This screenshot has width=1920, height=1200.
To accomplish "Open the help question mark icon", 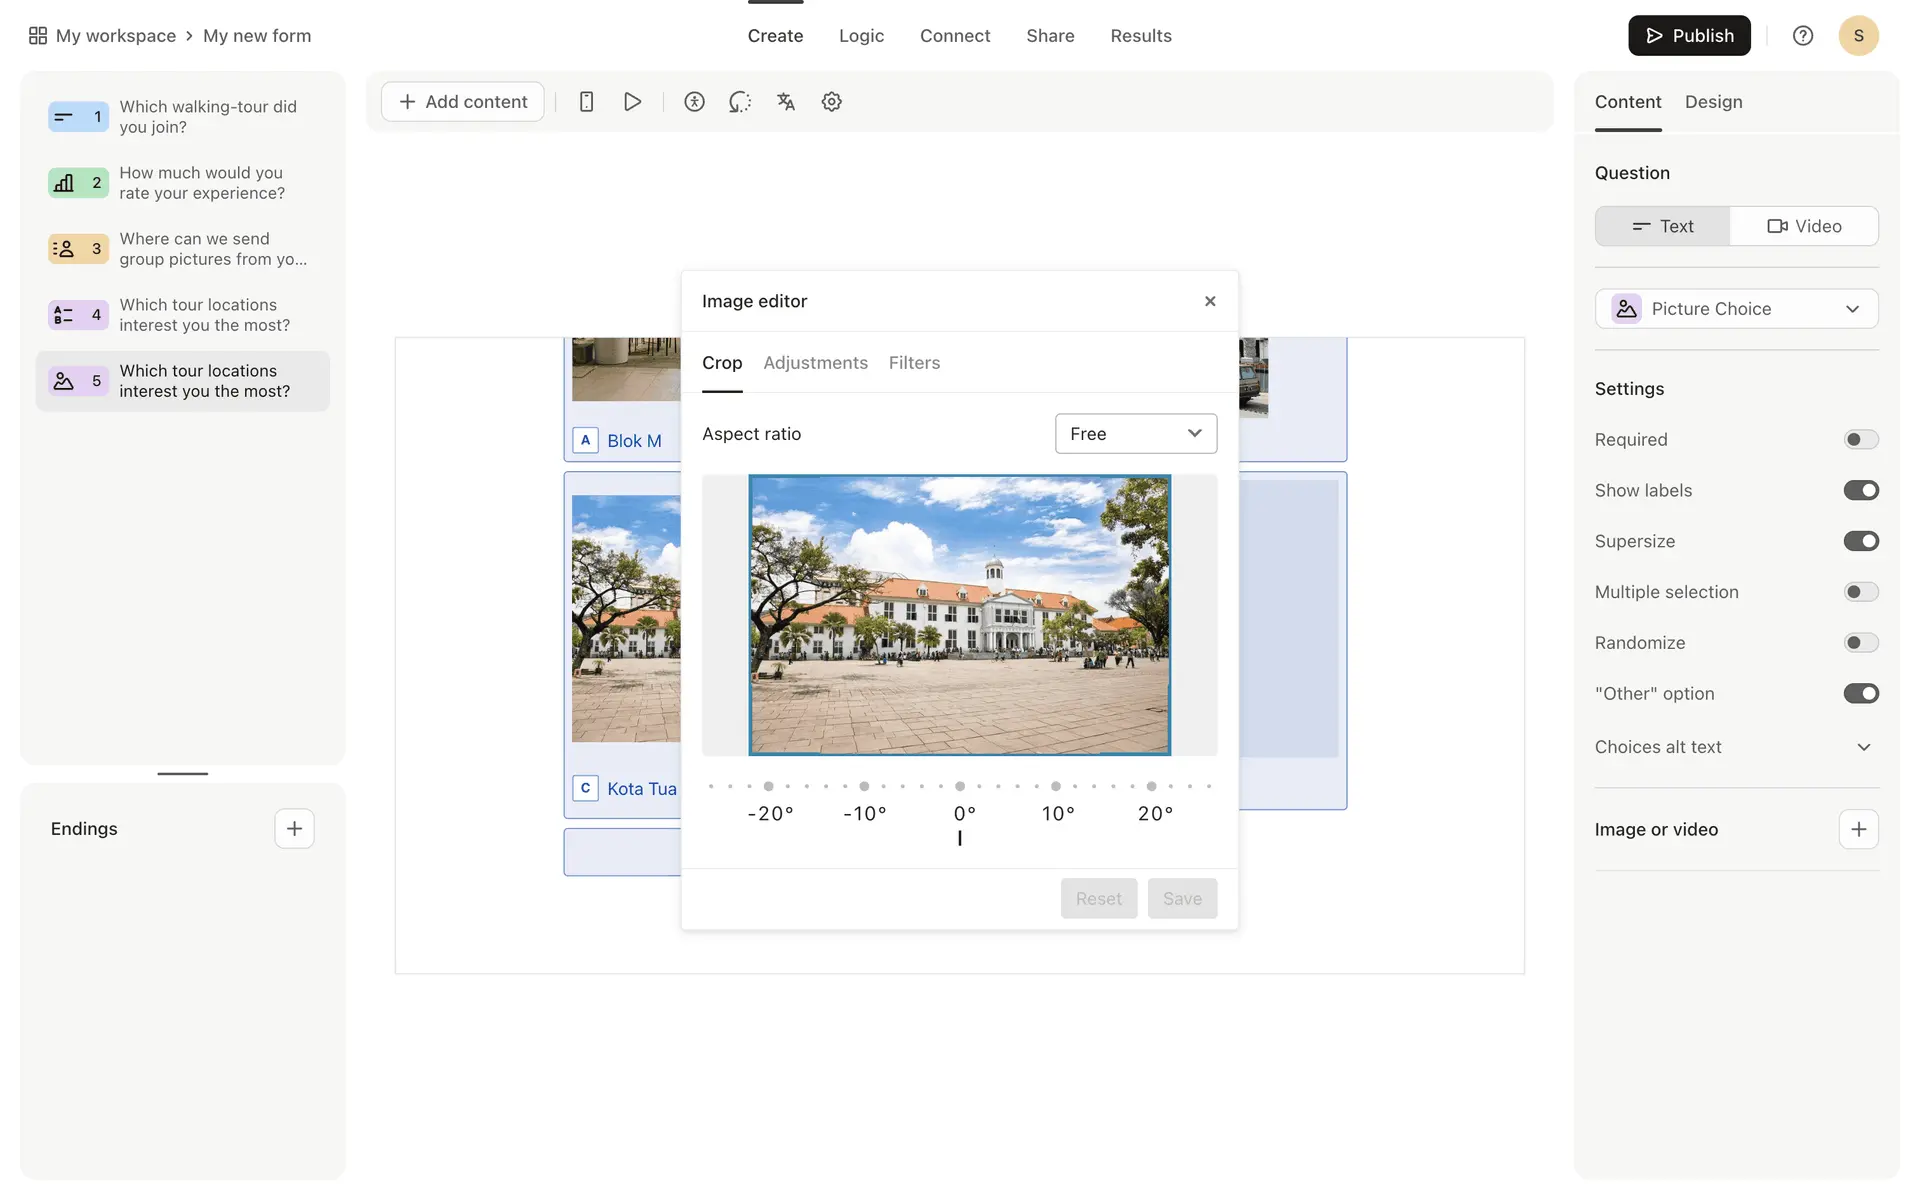I will [x=1802, y=36].
